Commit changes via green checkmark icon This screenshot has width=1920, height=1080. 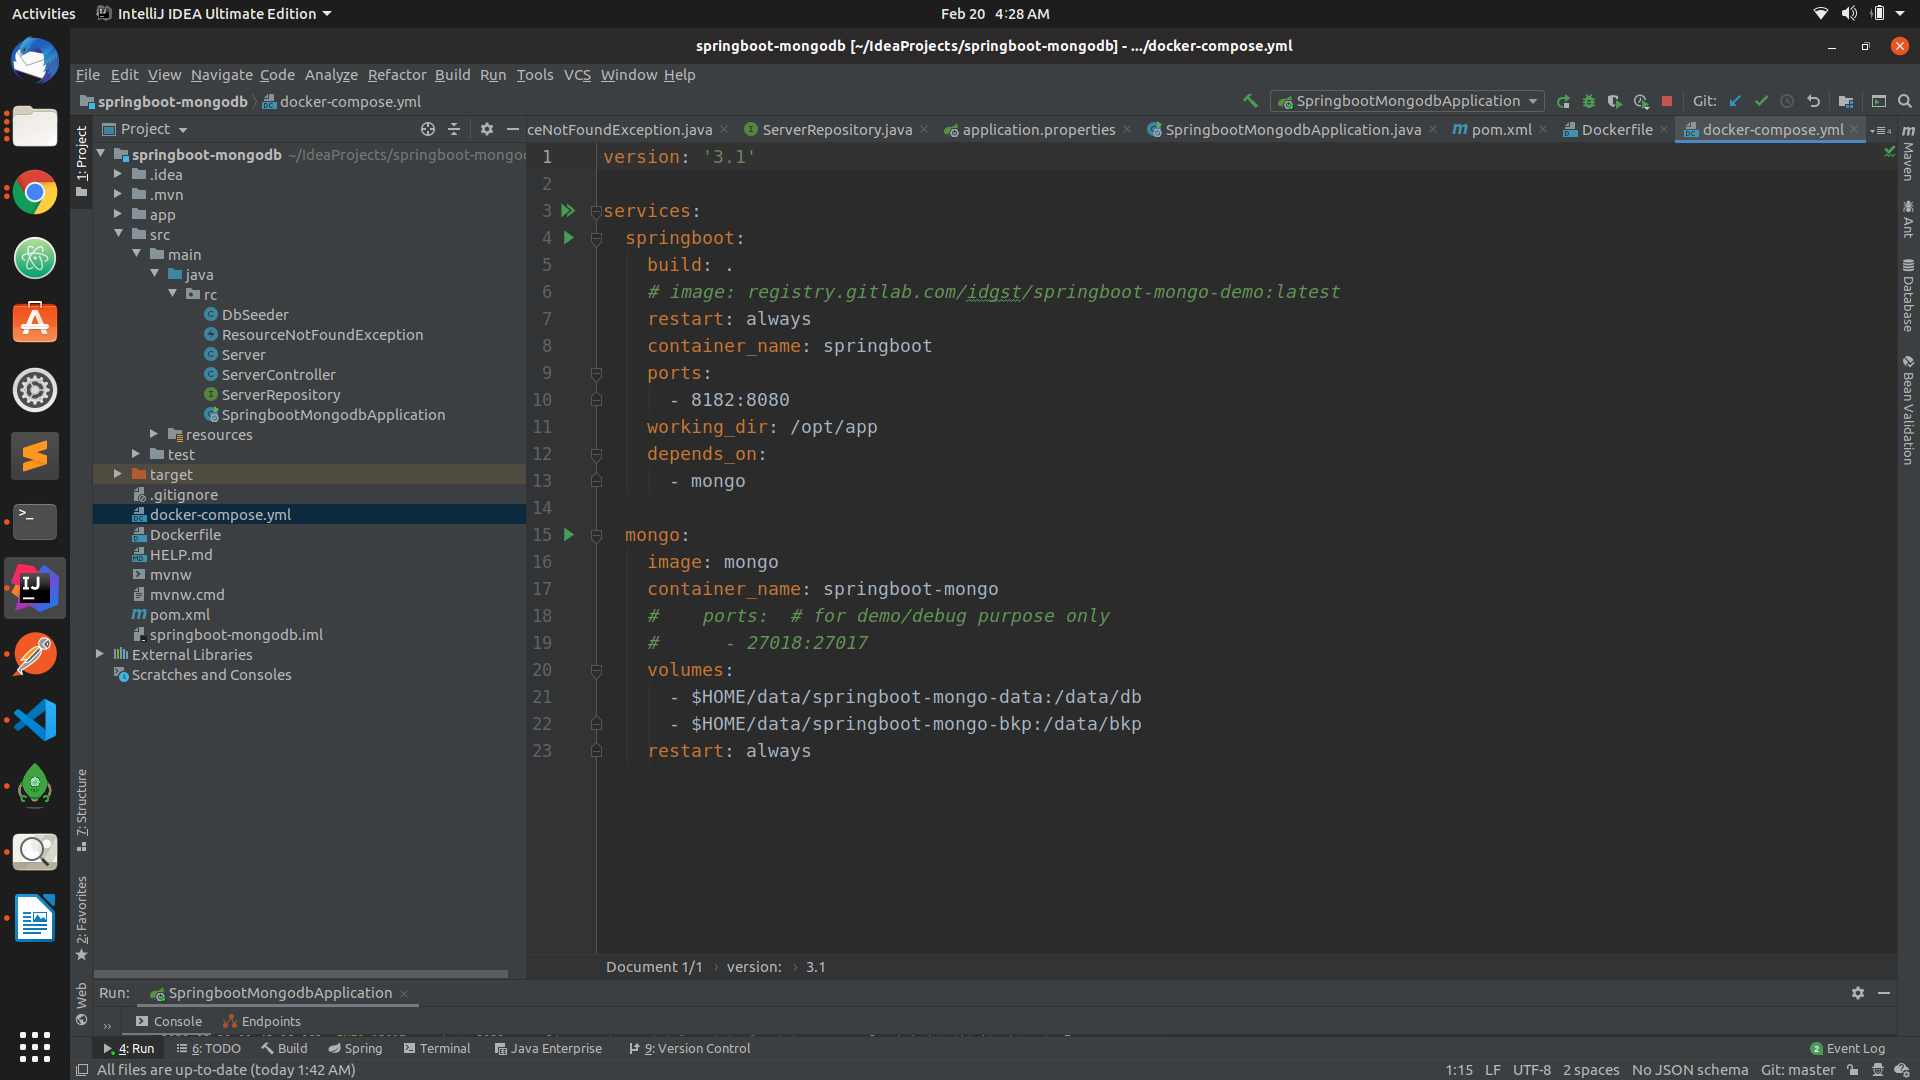(1763, 101)
